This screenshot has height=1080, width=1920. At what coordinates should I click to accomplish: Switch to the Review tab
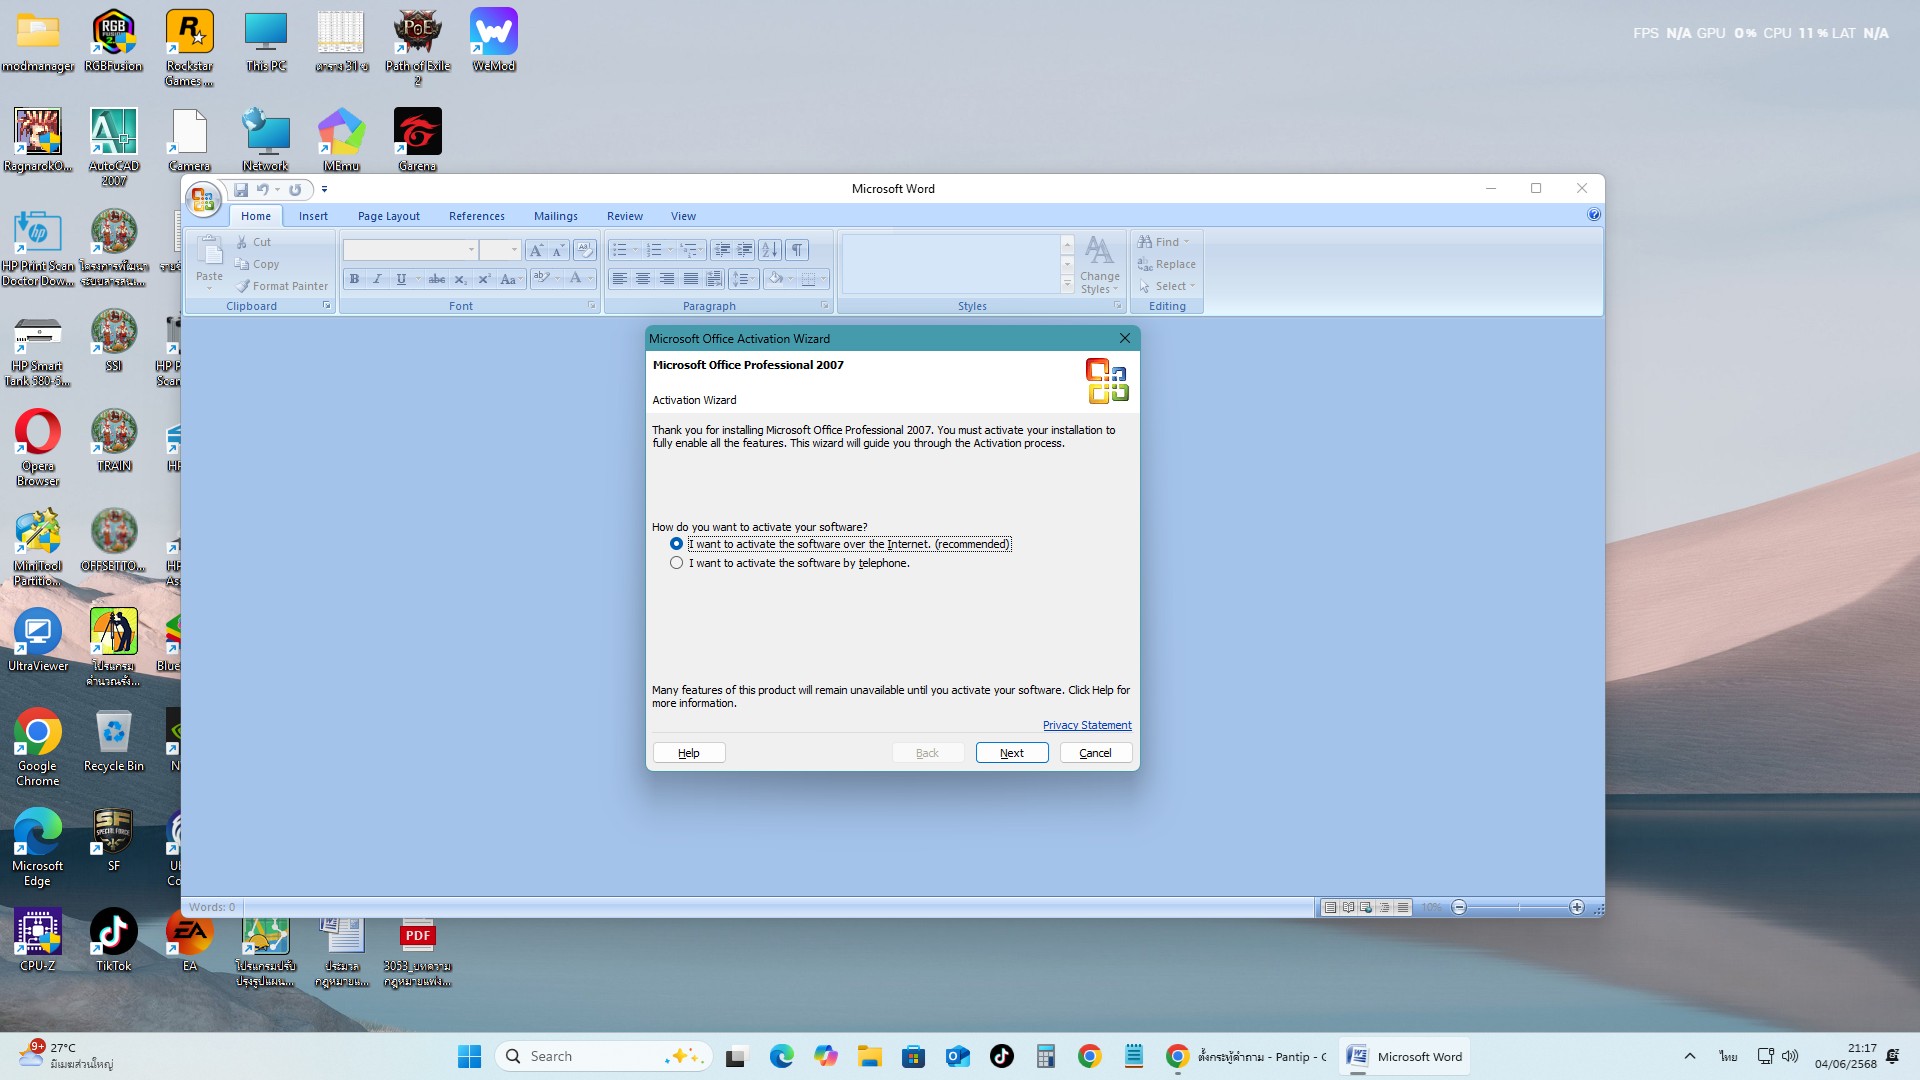[x=625, y=216]
